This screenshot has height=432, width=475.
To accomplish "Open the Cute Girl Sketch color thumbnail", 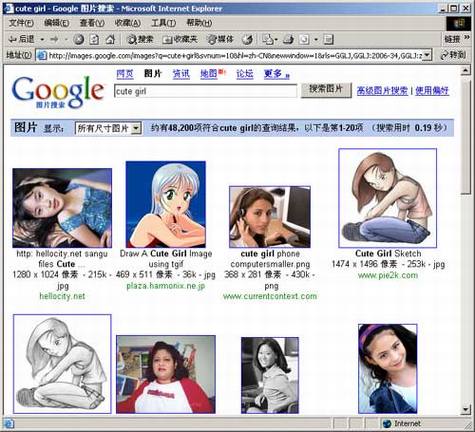I will point(387,198).
